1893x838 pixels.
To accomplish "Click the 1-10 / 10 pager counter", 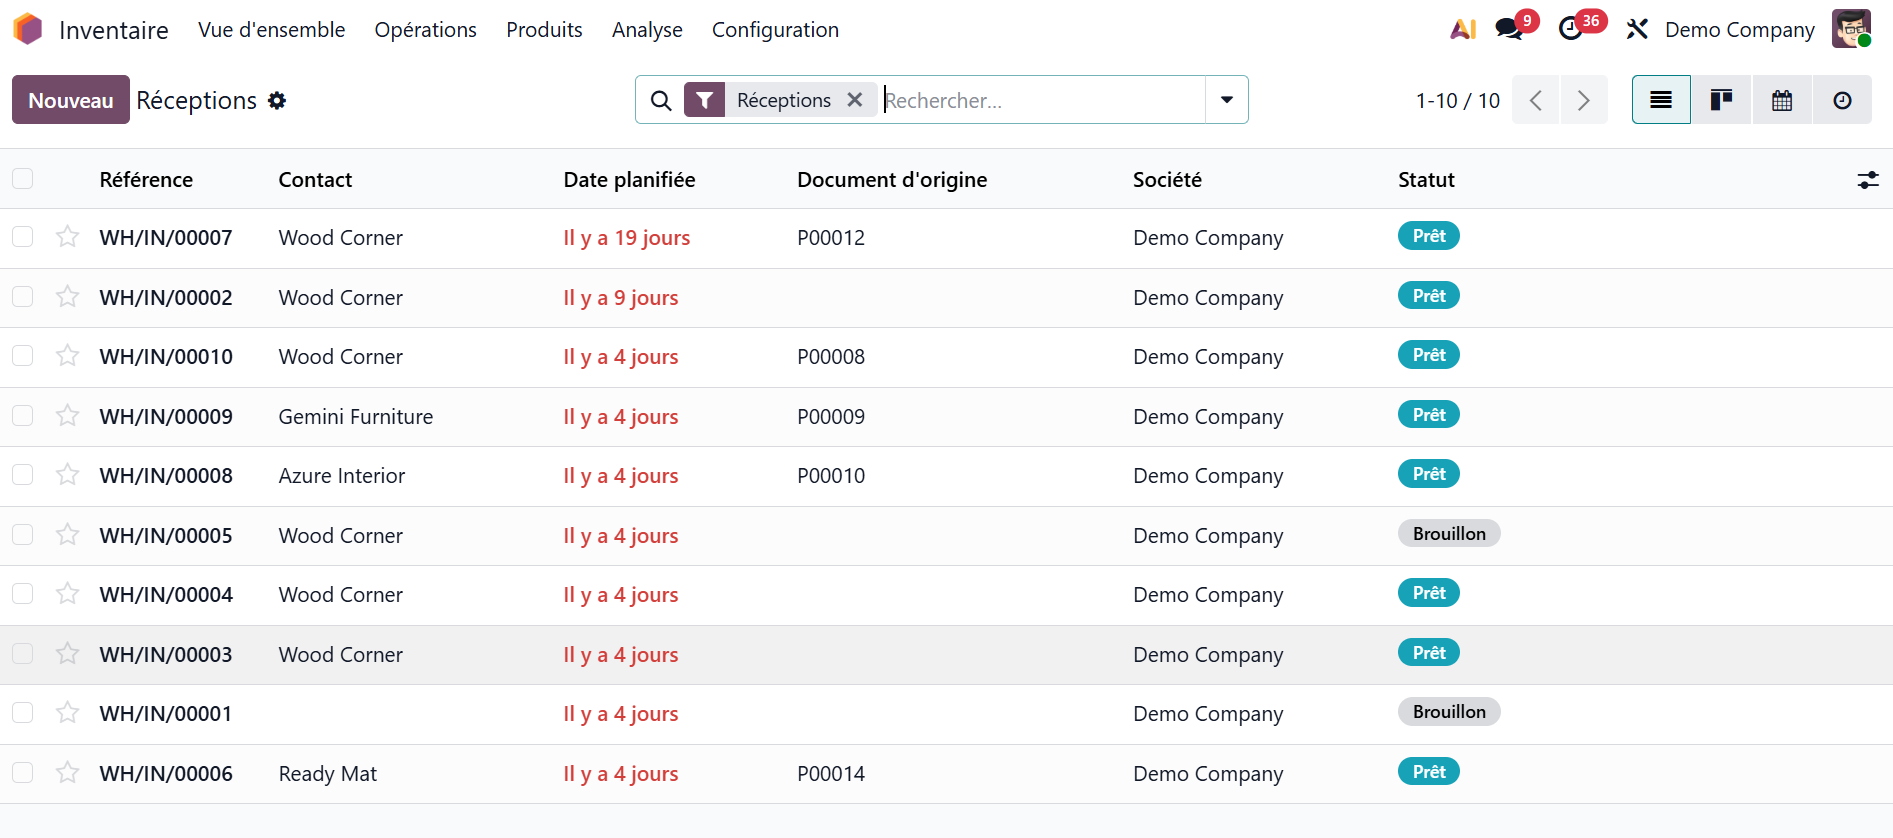I will pyautogui.click(x=1458, y=100).
